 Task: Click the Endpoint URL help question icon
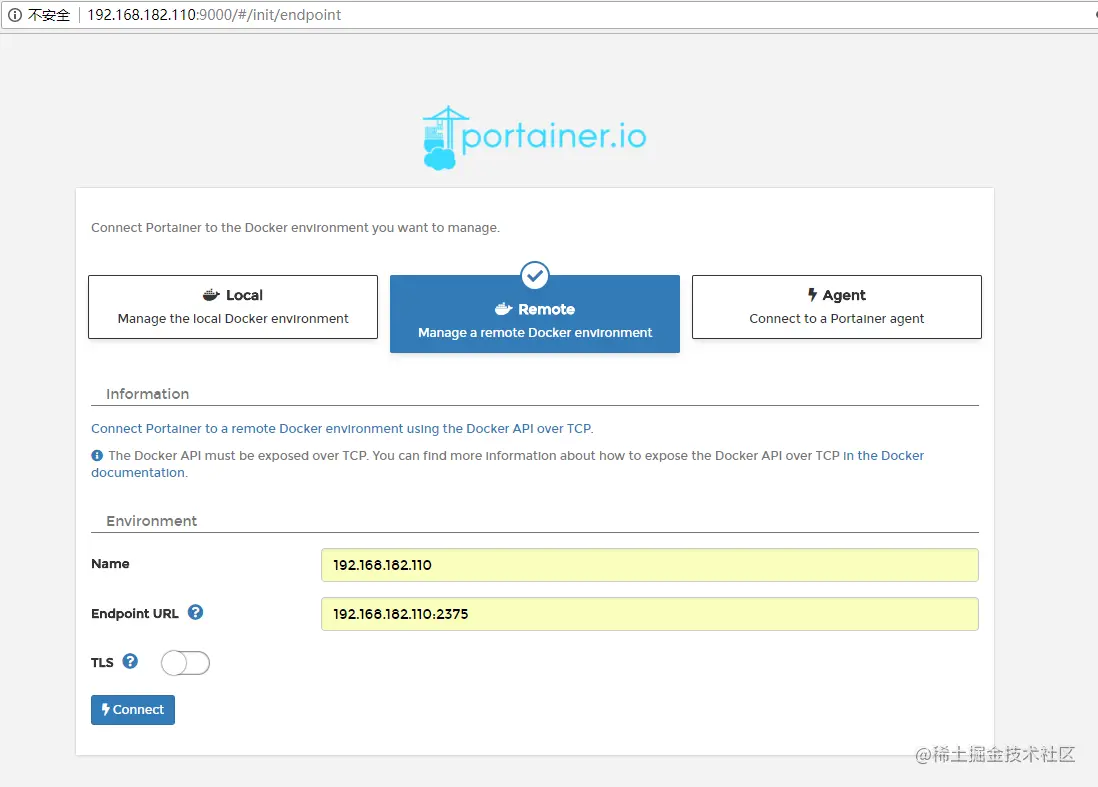pos(195,613)
